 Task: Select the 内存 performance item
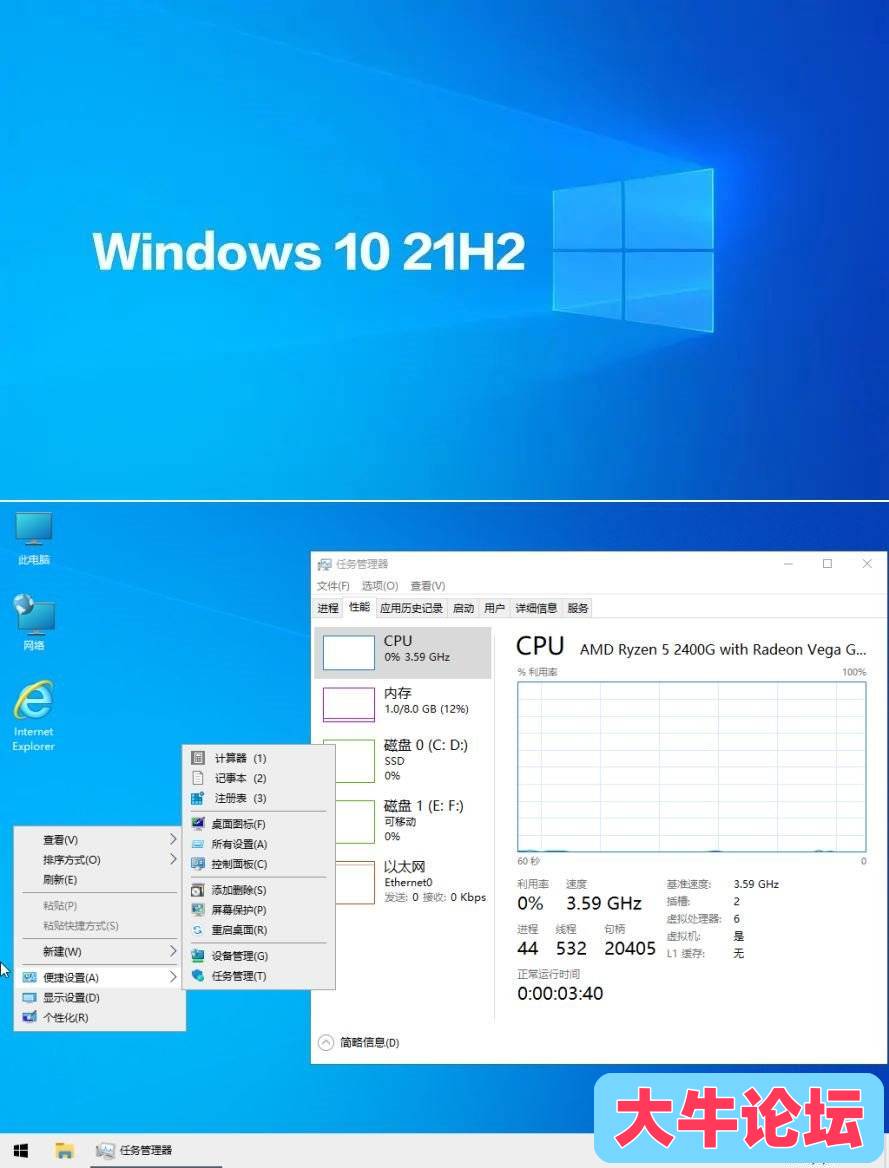click(x=403, y=704)
